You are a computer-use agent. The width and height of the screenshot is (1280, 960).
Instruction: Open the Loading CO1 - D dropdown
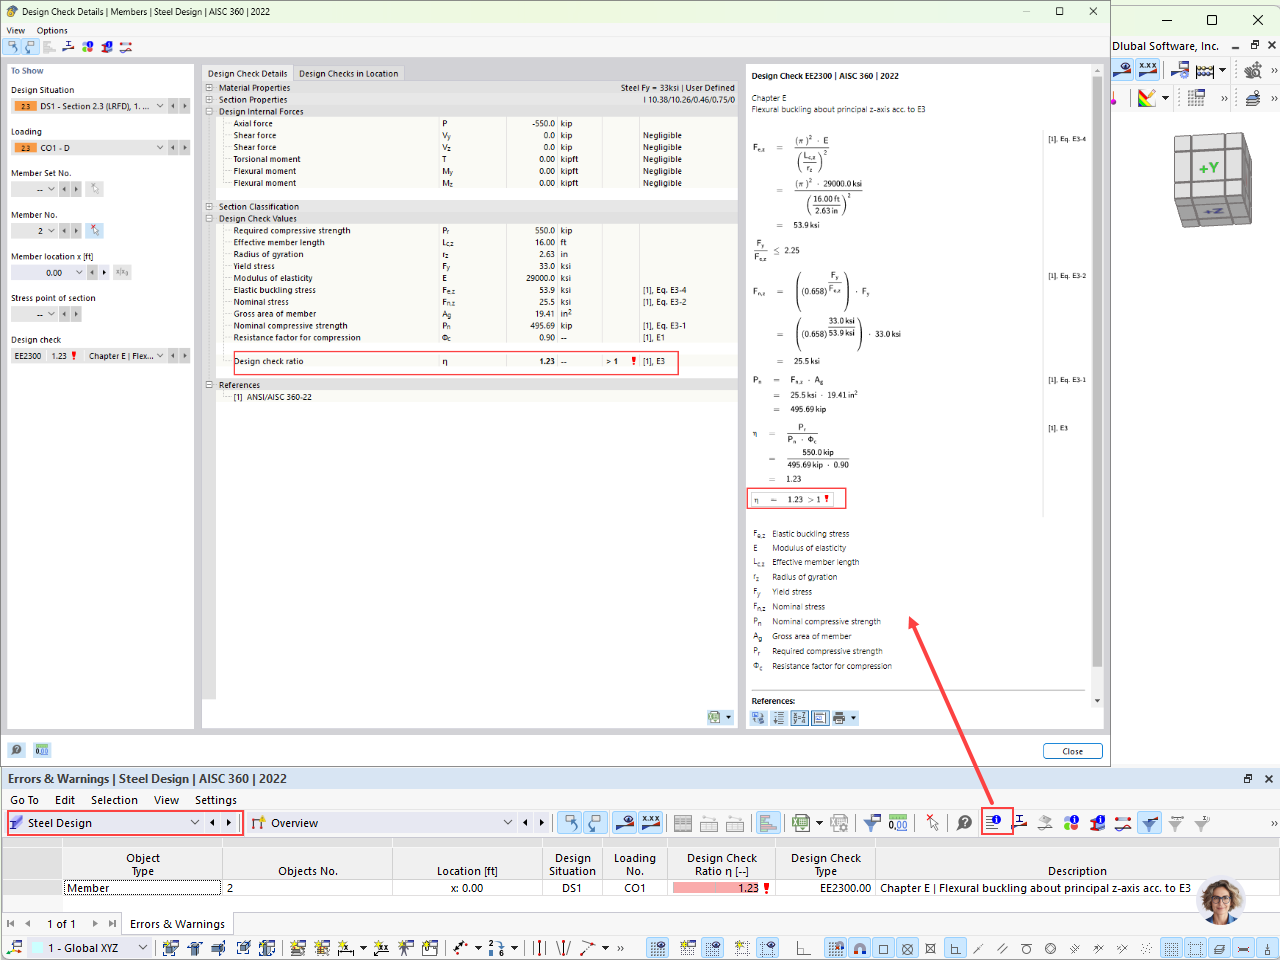coord(160,148)
